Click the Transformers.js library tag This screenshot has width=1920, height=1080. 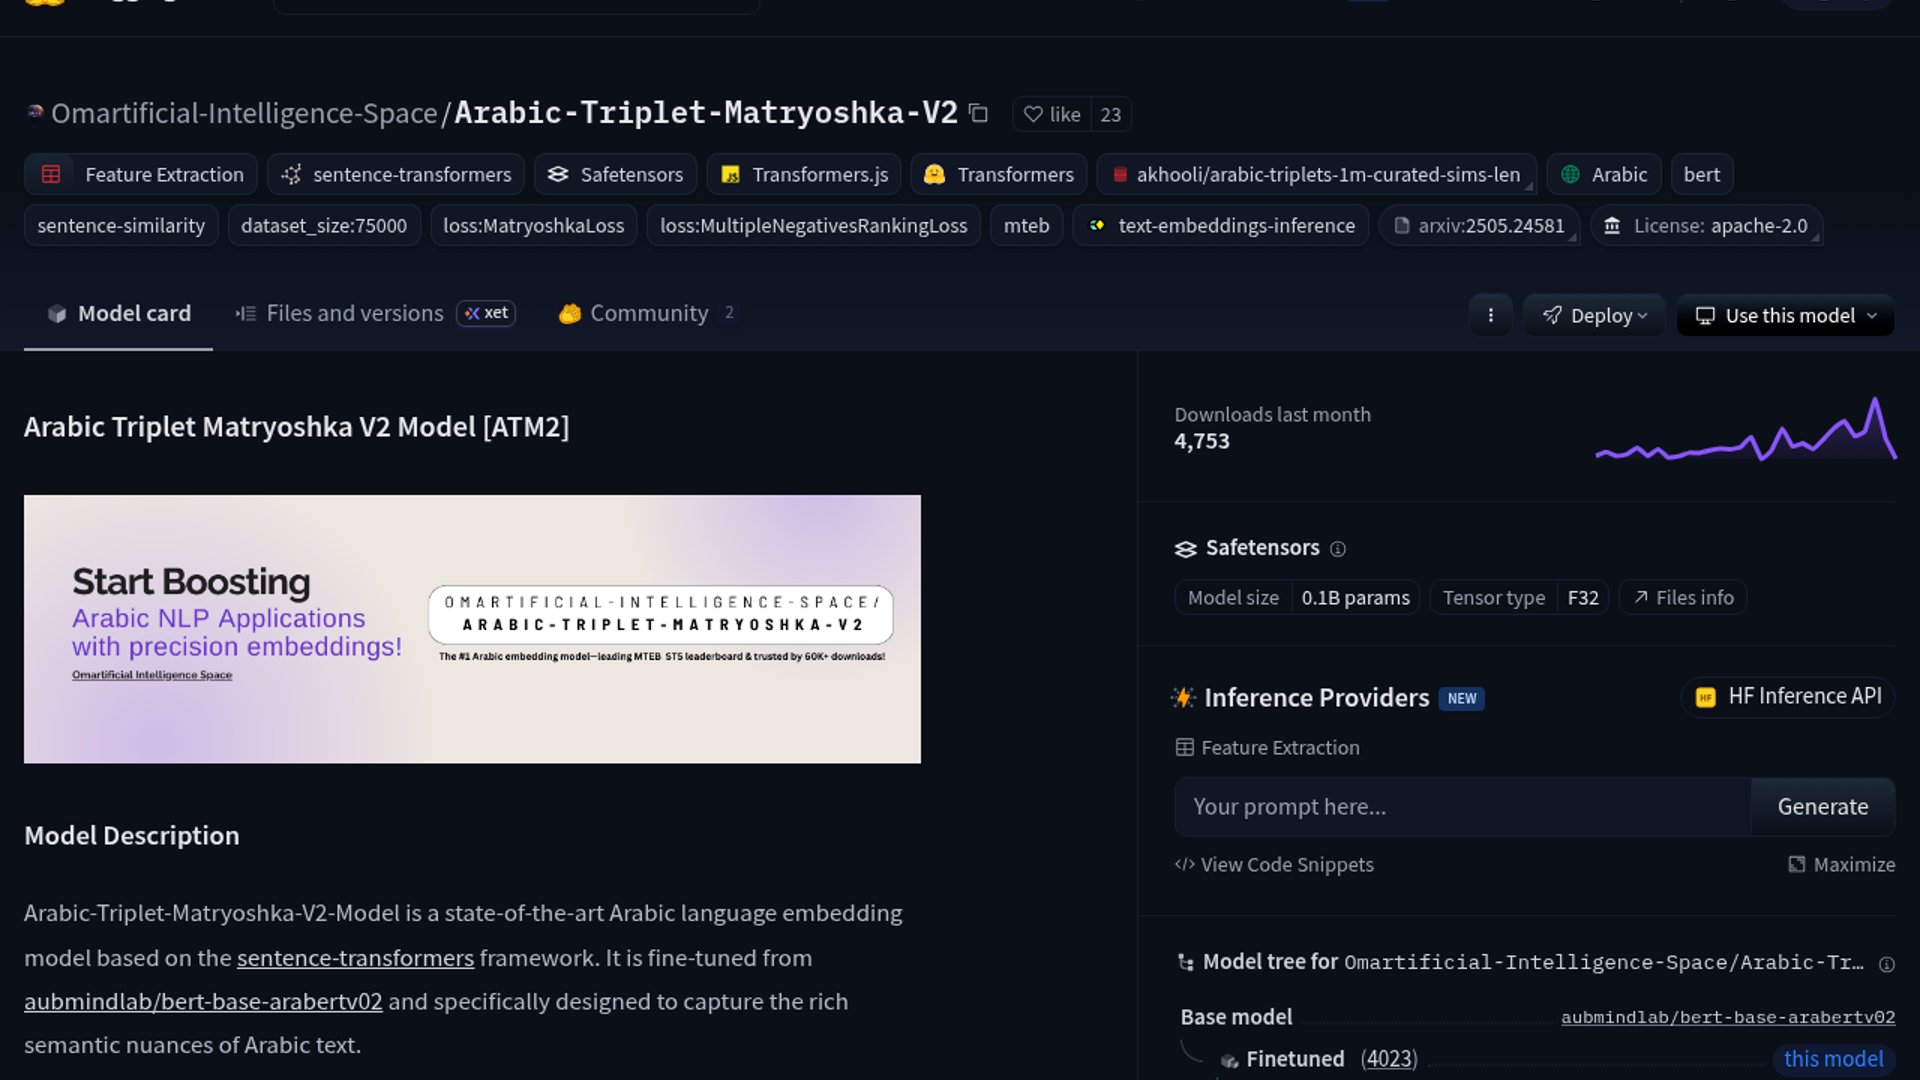(804, 174)
